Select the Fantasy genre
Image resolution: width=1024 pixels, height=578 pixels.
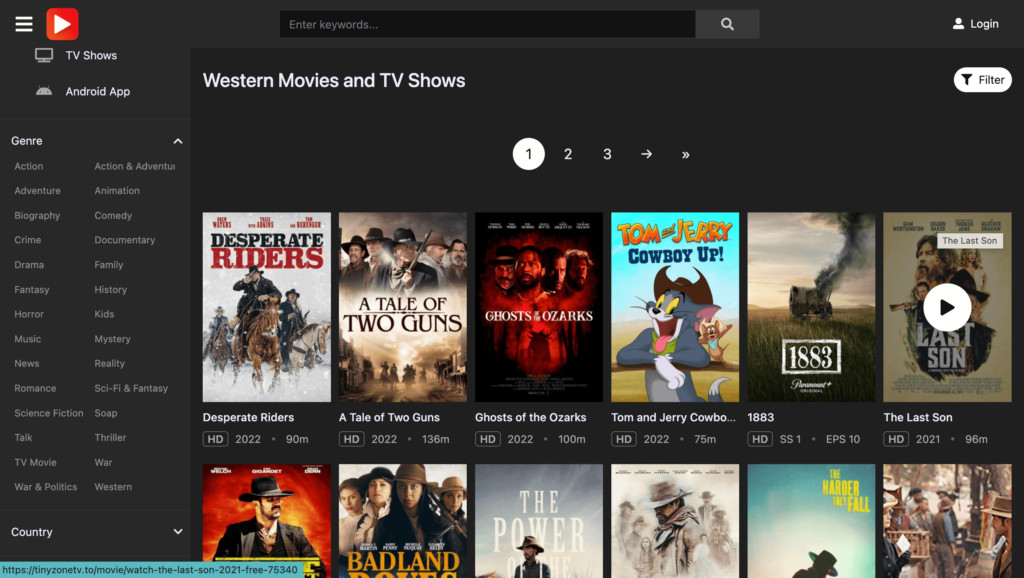point(31,289)
